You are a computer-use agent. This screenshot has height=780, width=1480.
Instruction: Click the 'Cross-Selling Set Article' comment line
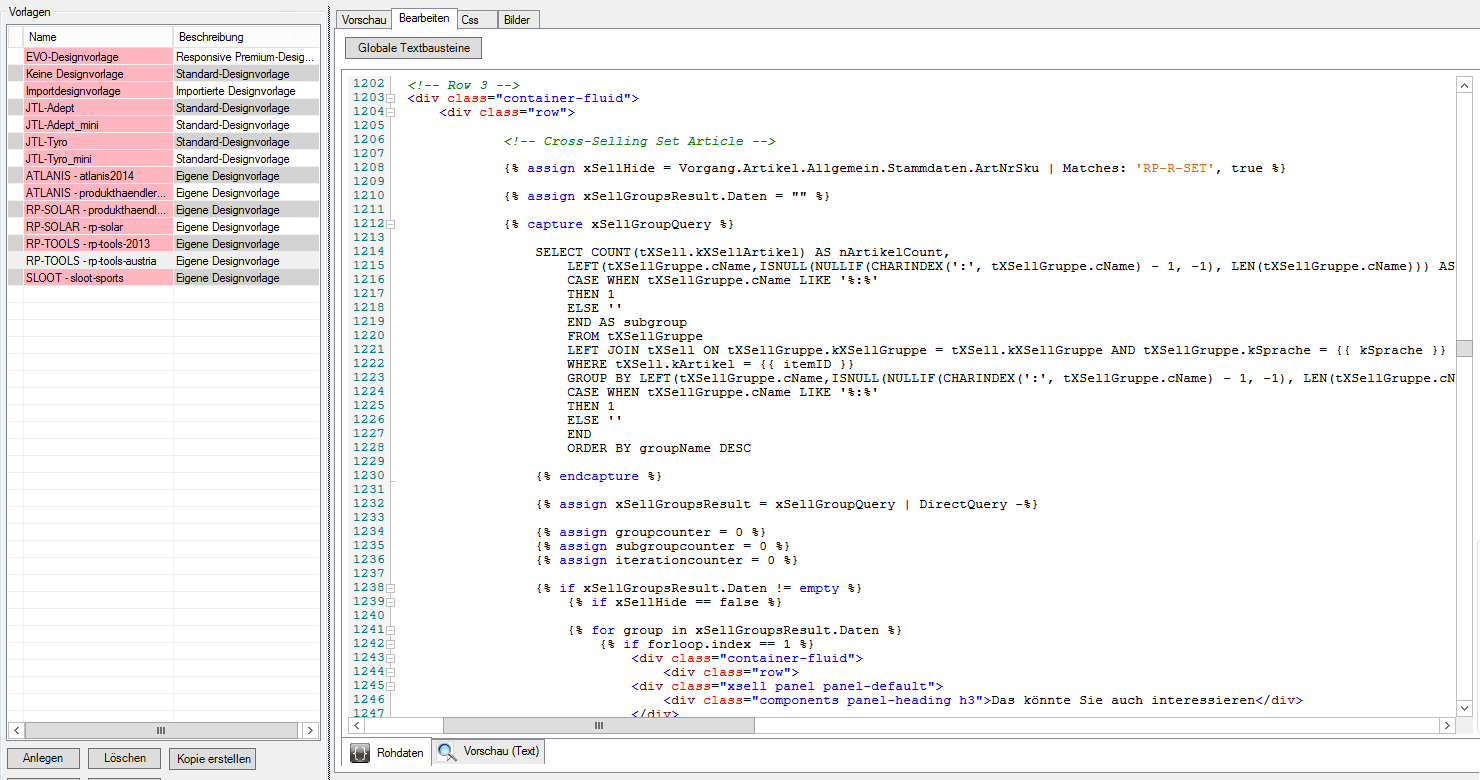pos(640,141)
